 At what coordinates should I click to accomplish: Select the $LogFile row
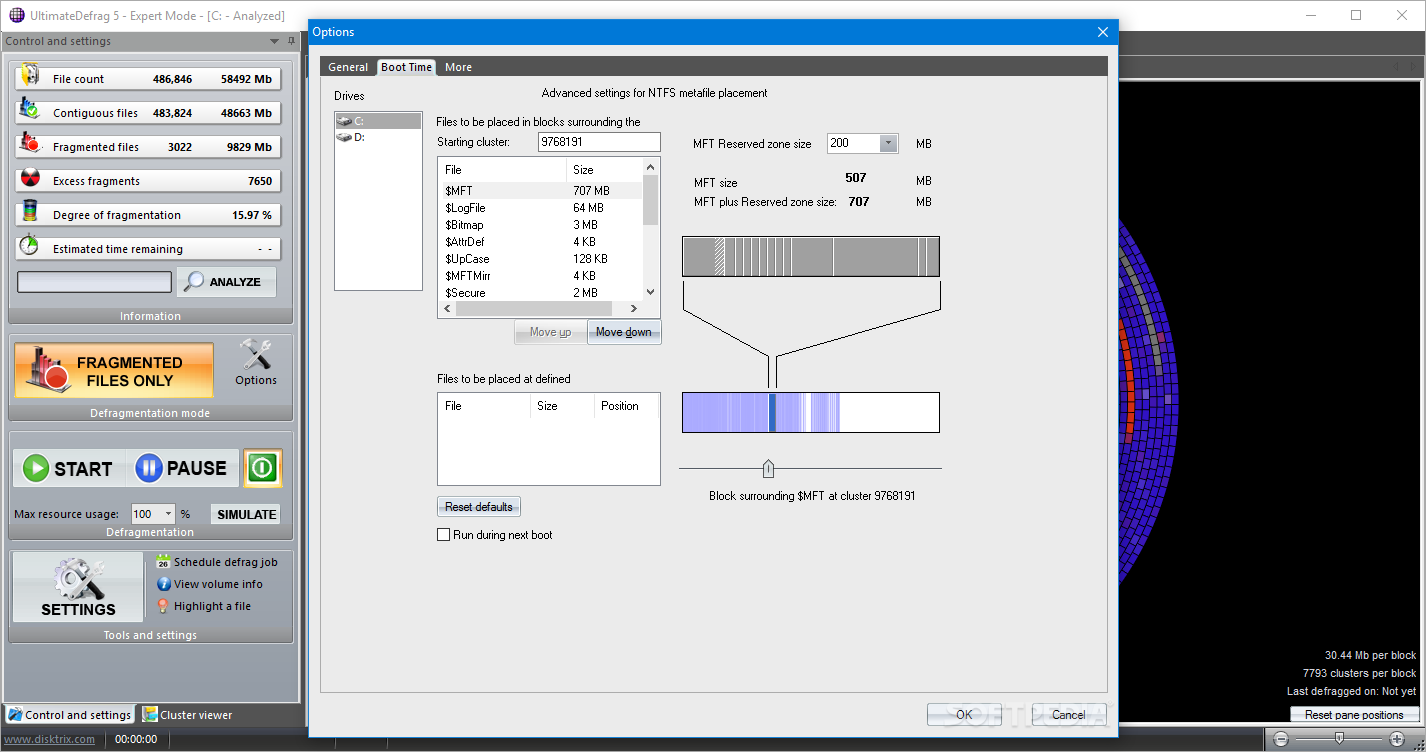click(x=540, y=208)
